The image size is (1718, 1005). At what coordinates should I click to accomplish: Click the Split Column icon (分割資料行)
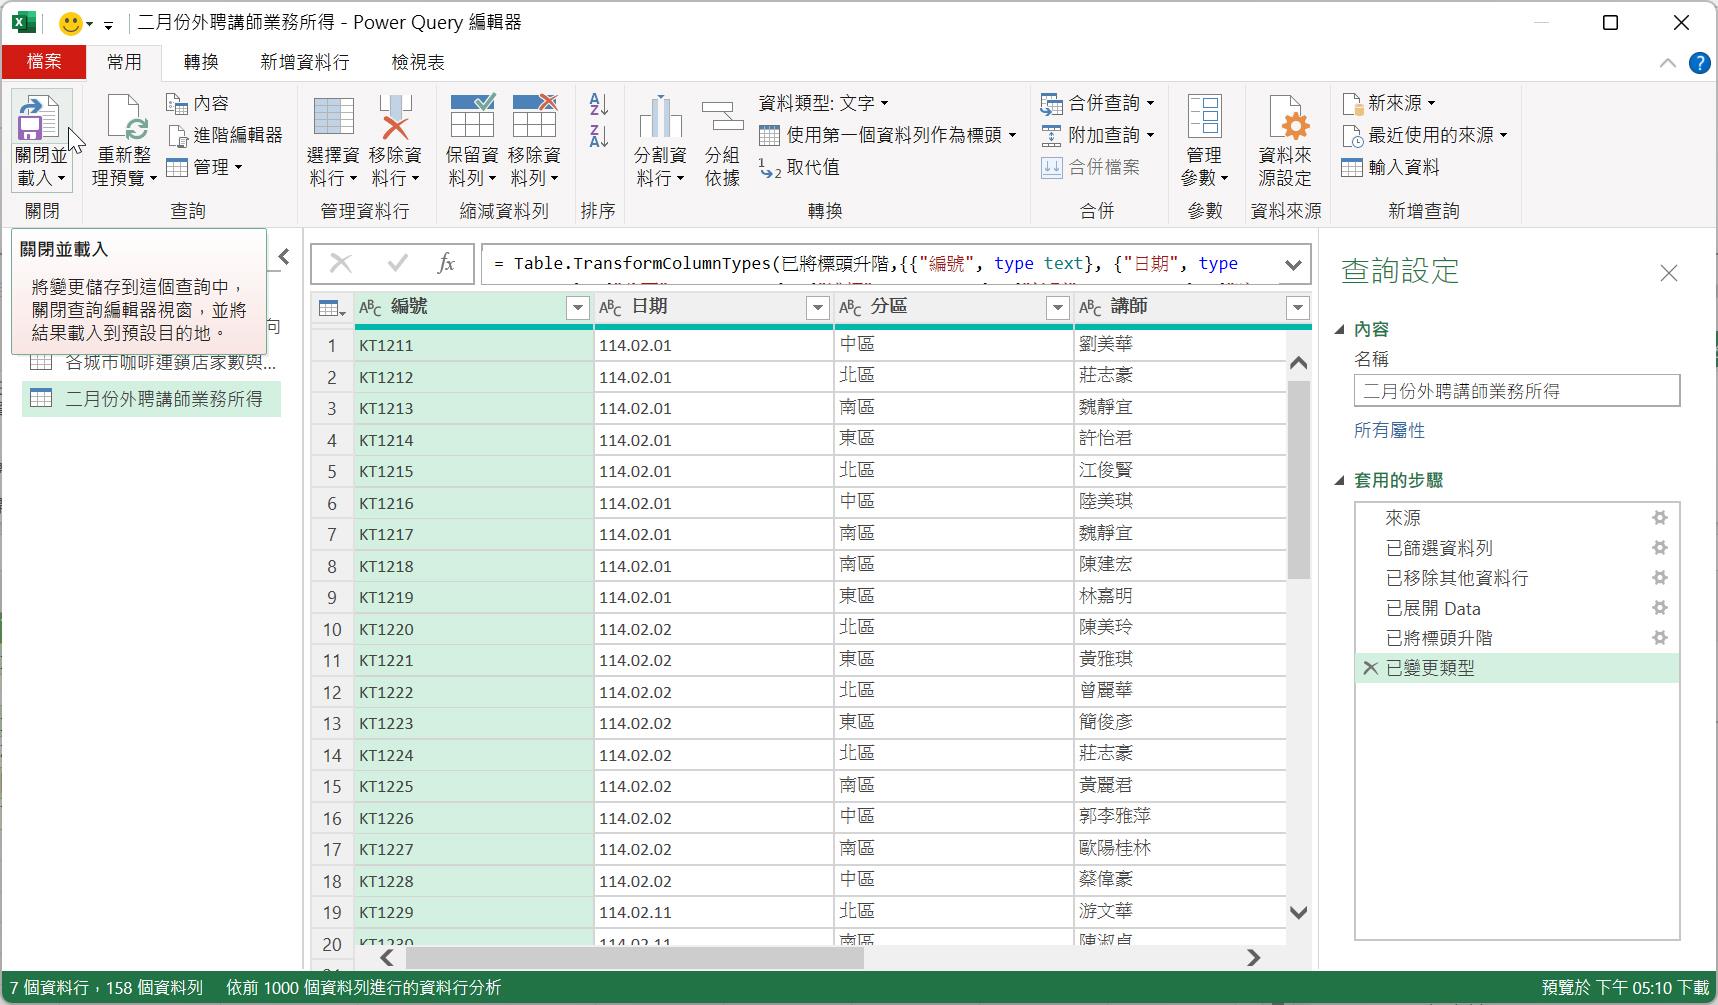[x=660, y=118]
